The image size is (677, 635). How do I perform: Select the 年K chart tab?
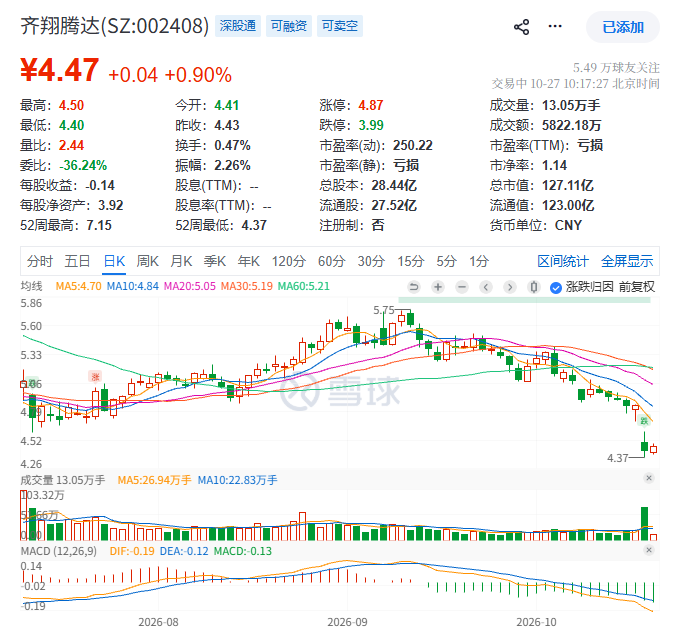point(249,261)
